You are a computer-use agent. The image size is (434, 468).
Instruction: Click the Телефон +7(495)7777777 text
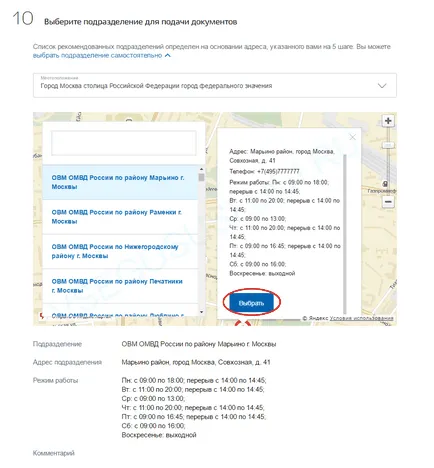click(264, 171)
